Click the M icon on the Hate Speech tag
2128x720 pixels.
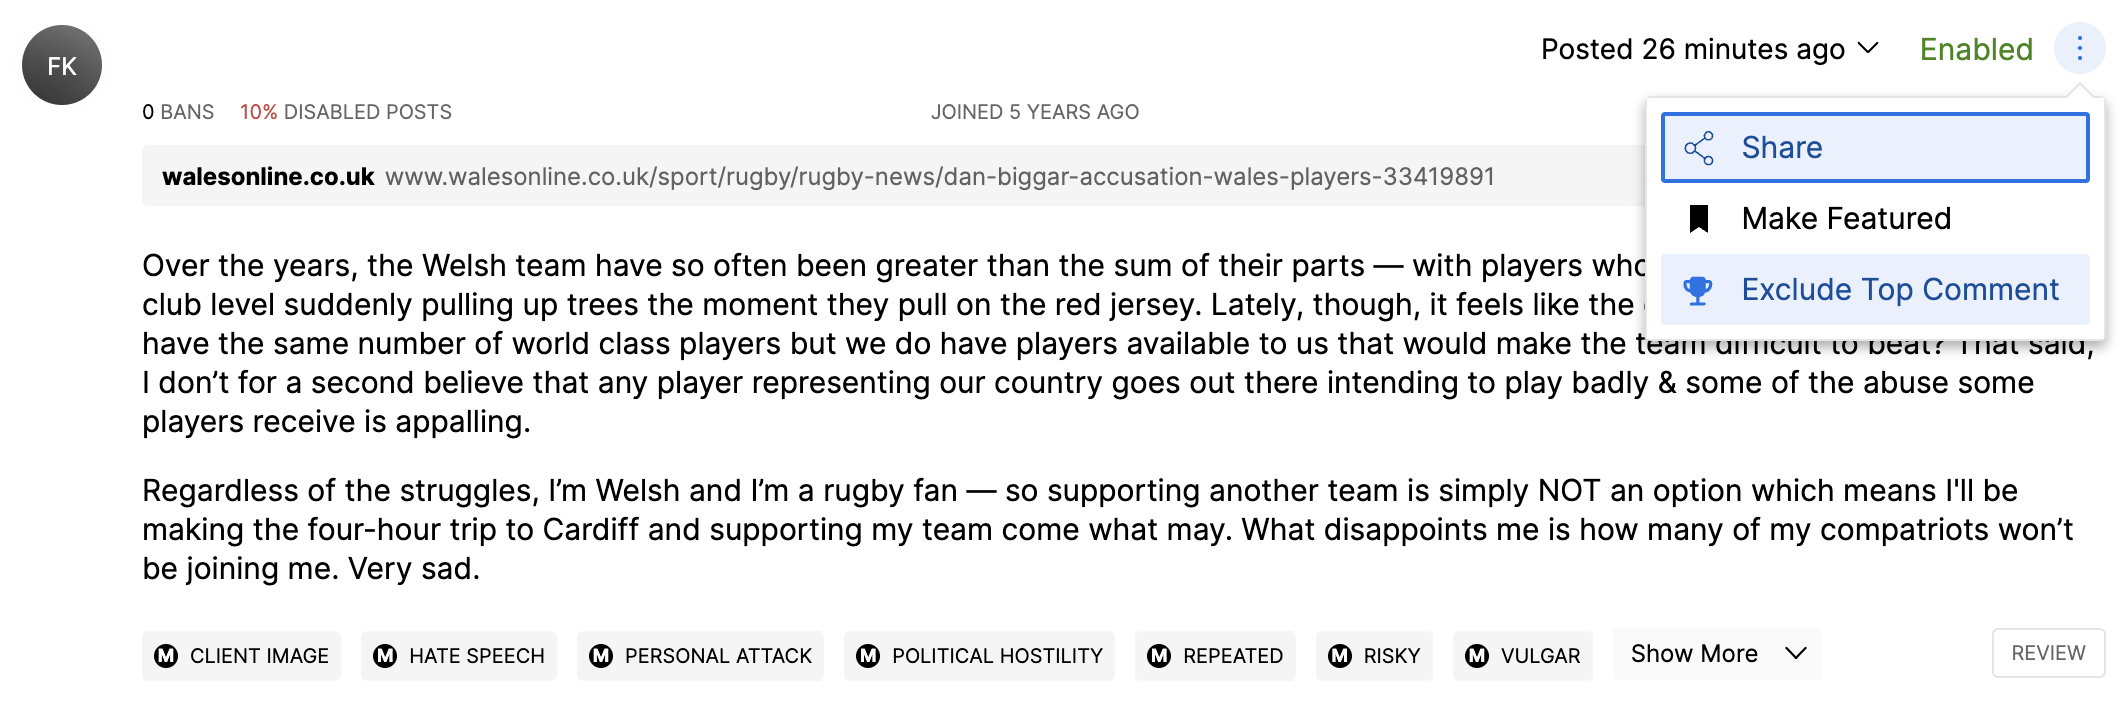[x=385, y=656]
